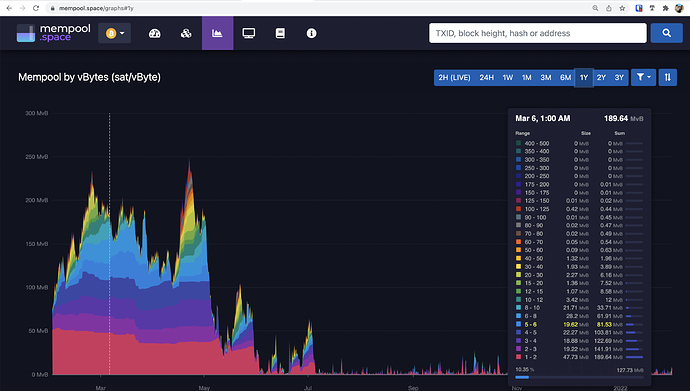Select the 24H time range

(486, 77)
